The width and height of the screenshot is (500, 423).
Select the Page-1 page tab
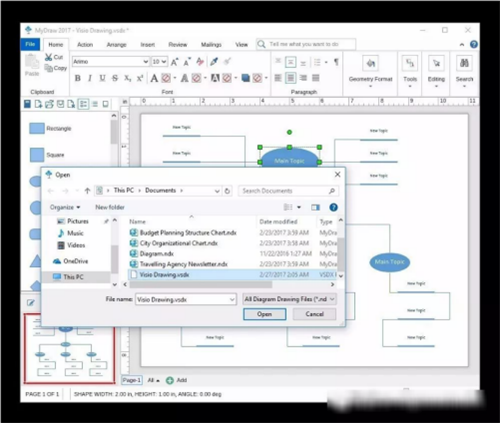[x=131, y=380]
